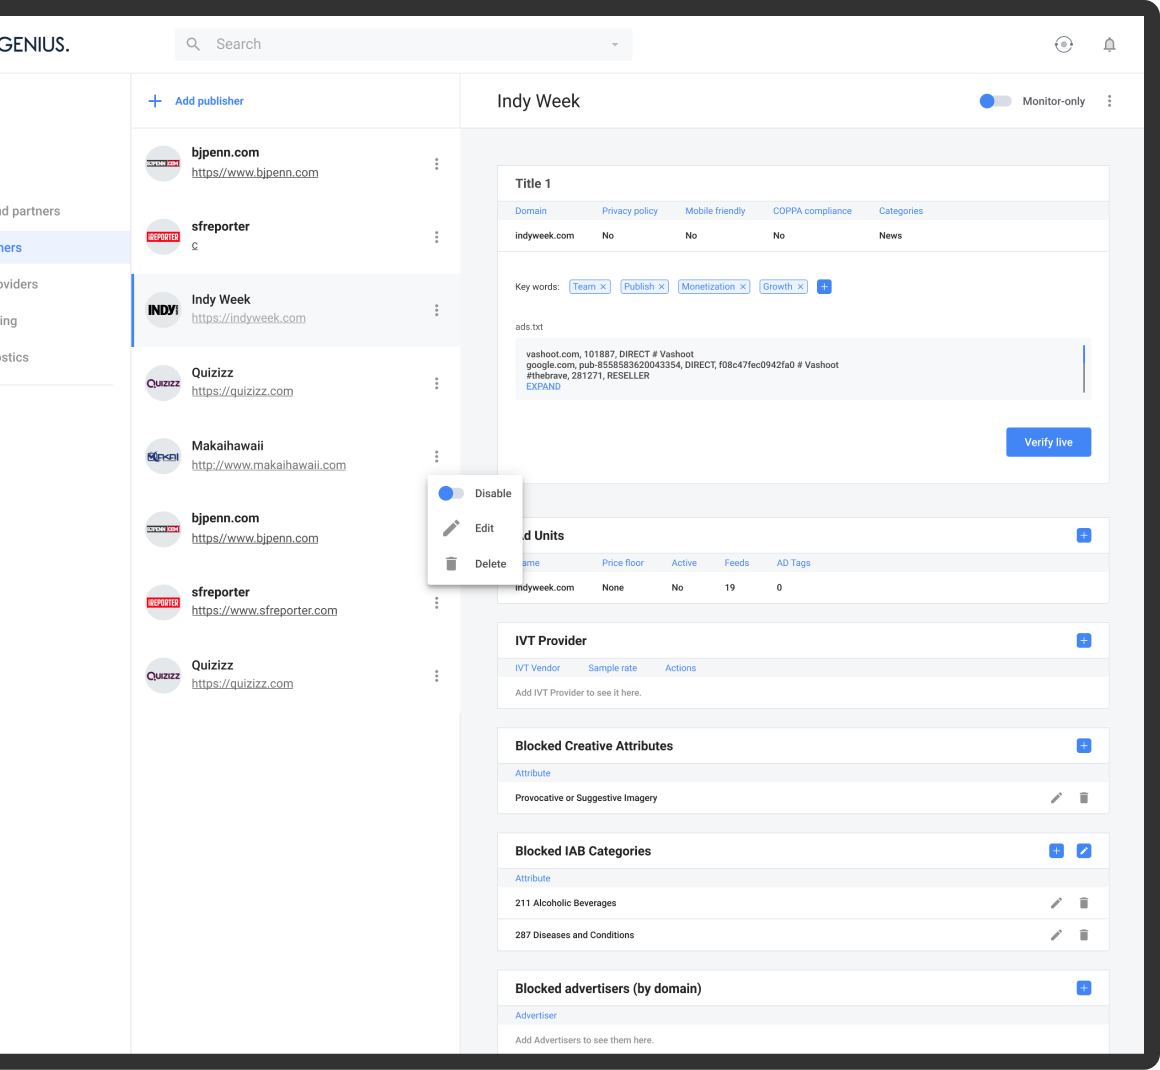Edit Provocative or Suggestive Imagery attribute
Viewport: 1160px width, 1070px height.
pos(1056,798)
